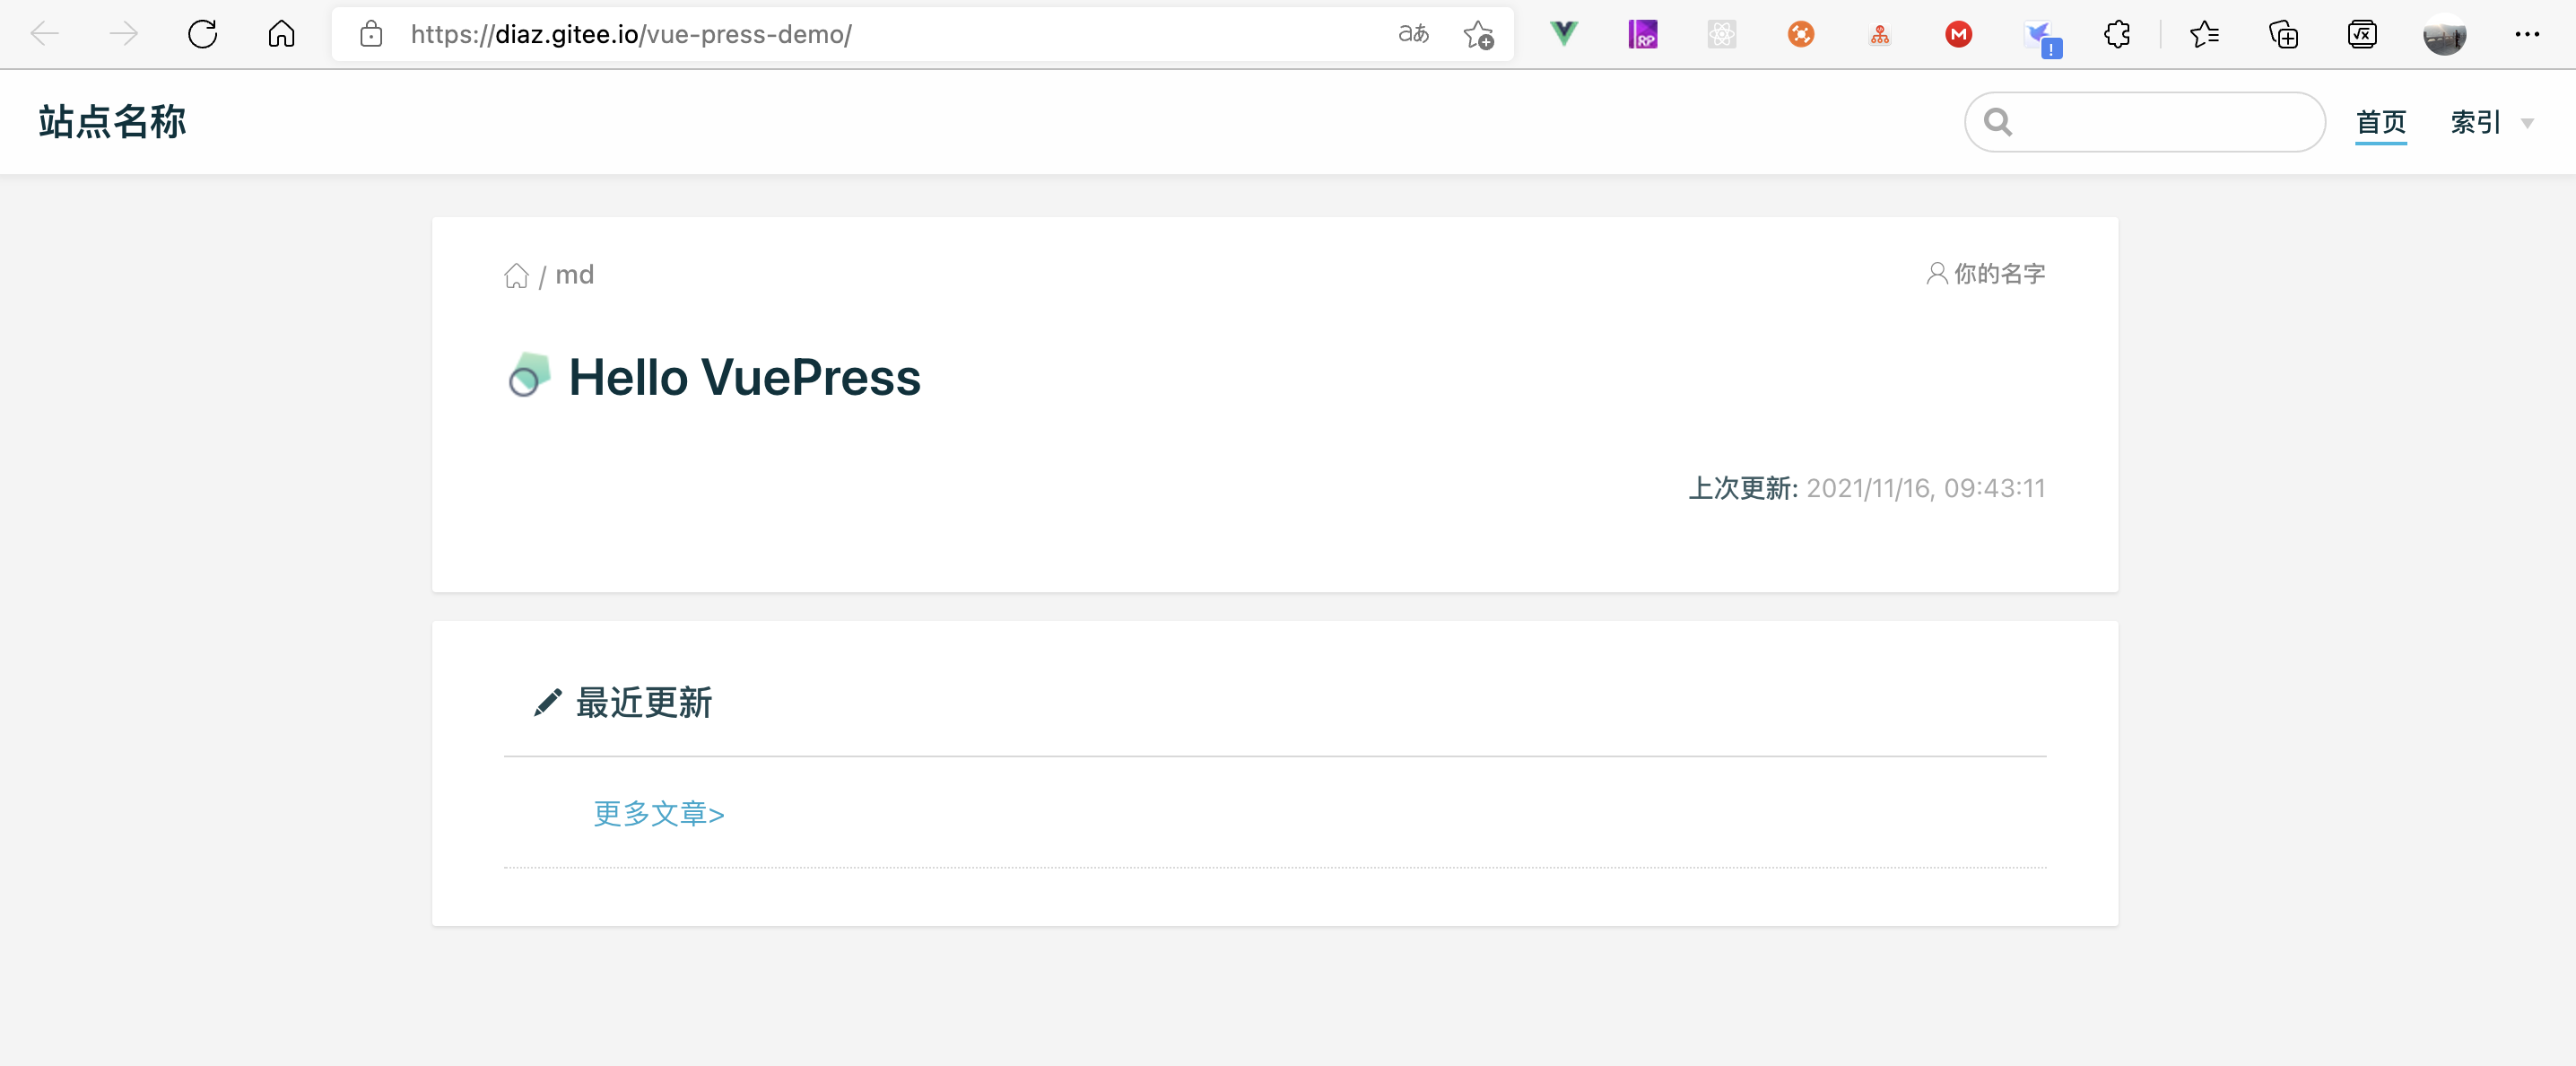The width and height of the screenshot is (2576, 1066).
Task: Open the red M extension icon
Action: click(x=1959, y=34)
